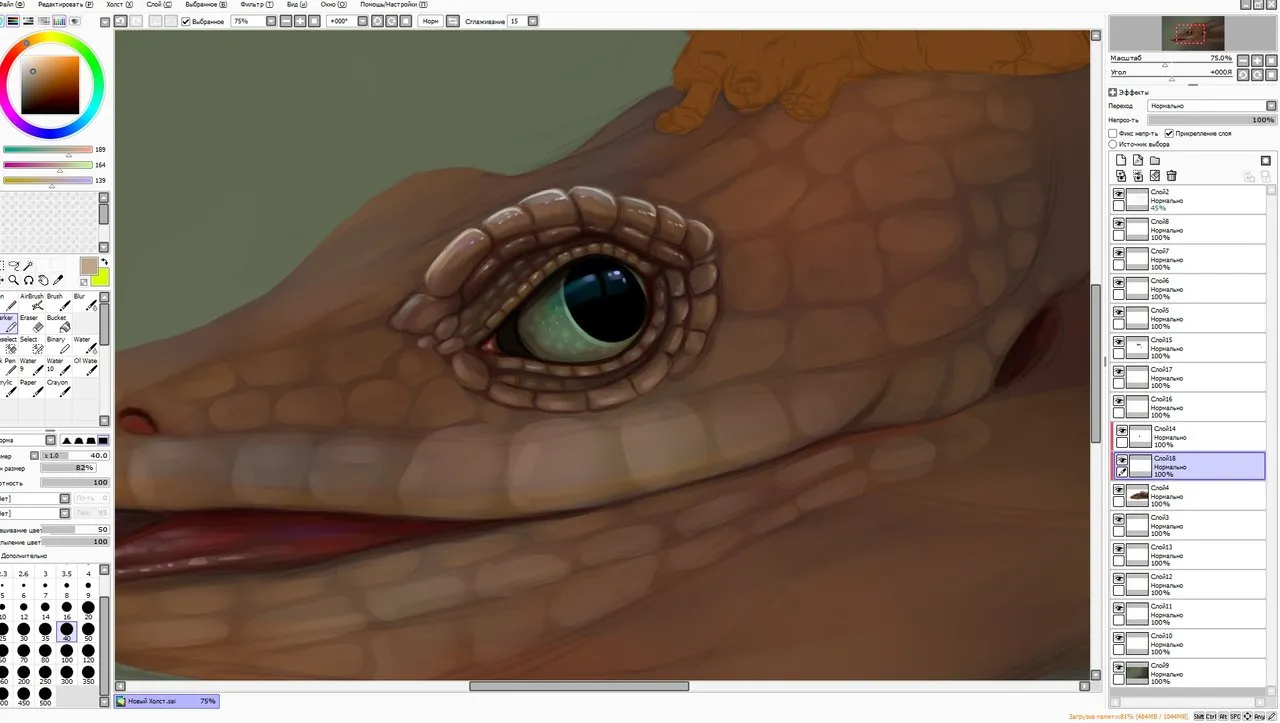Open the brush texture dropdown
This screenshot has height=723, width=1280.
click(x=65, y=513)
